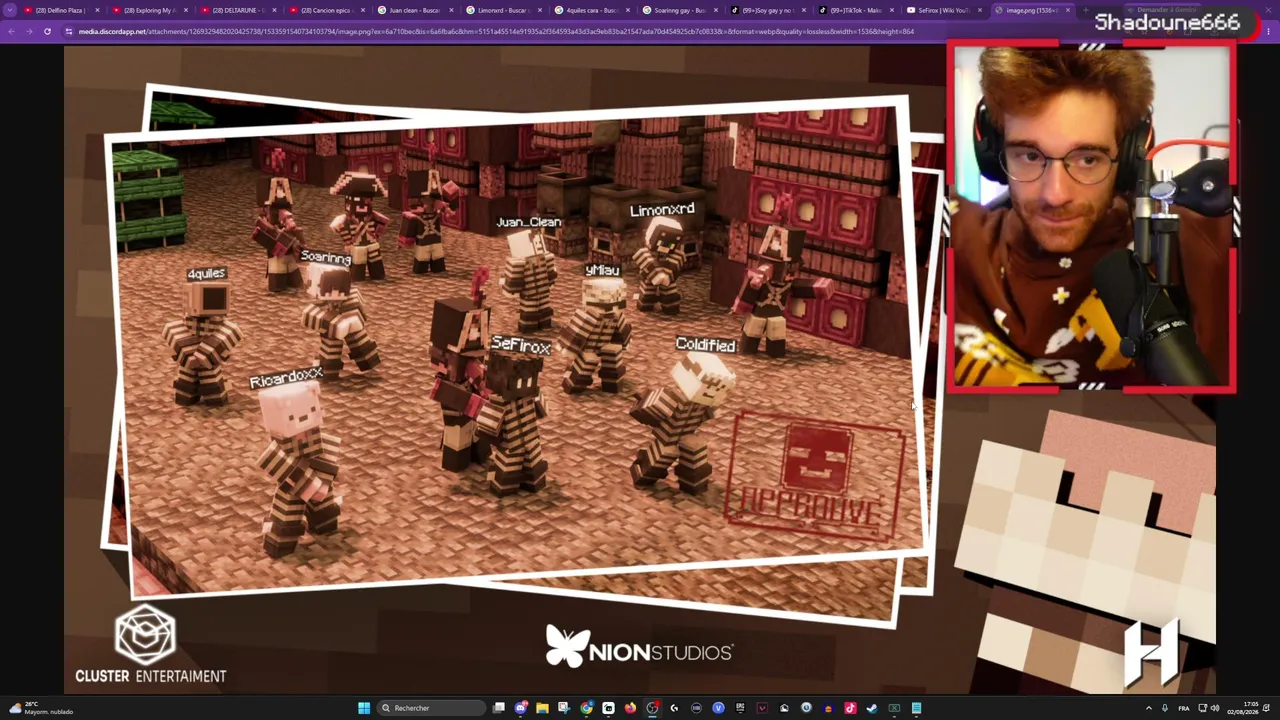Click the SeFirox name tag in the image

click(521, 346)
